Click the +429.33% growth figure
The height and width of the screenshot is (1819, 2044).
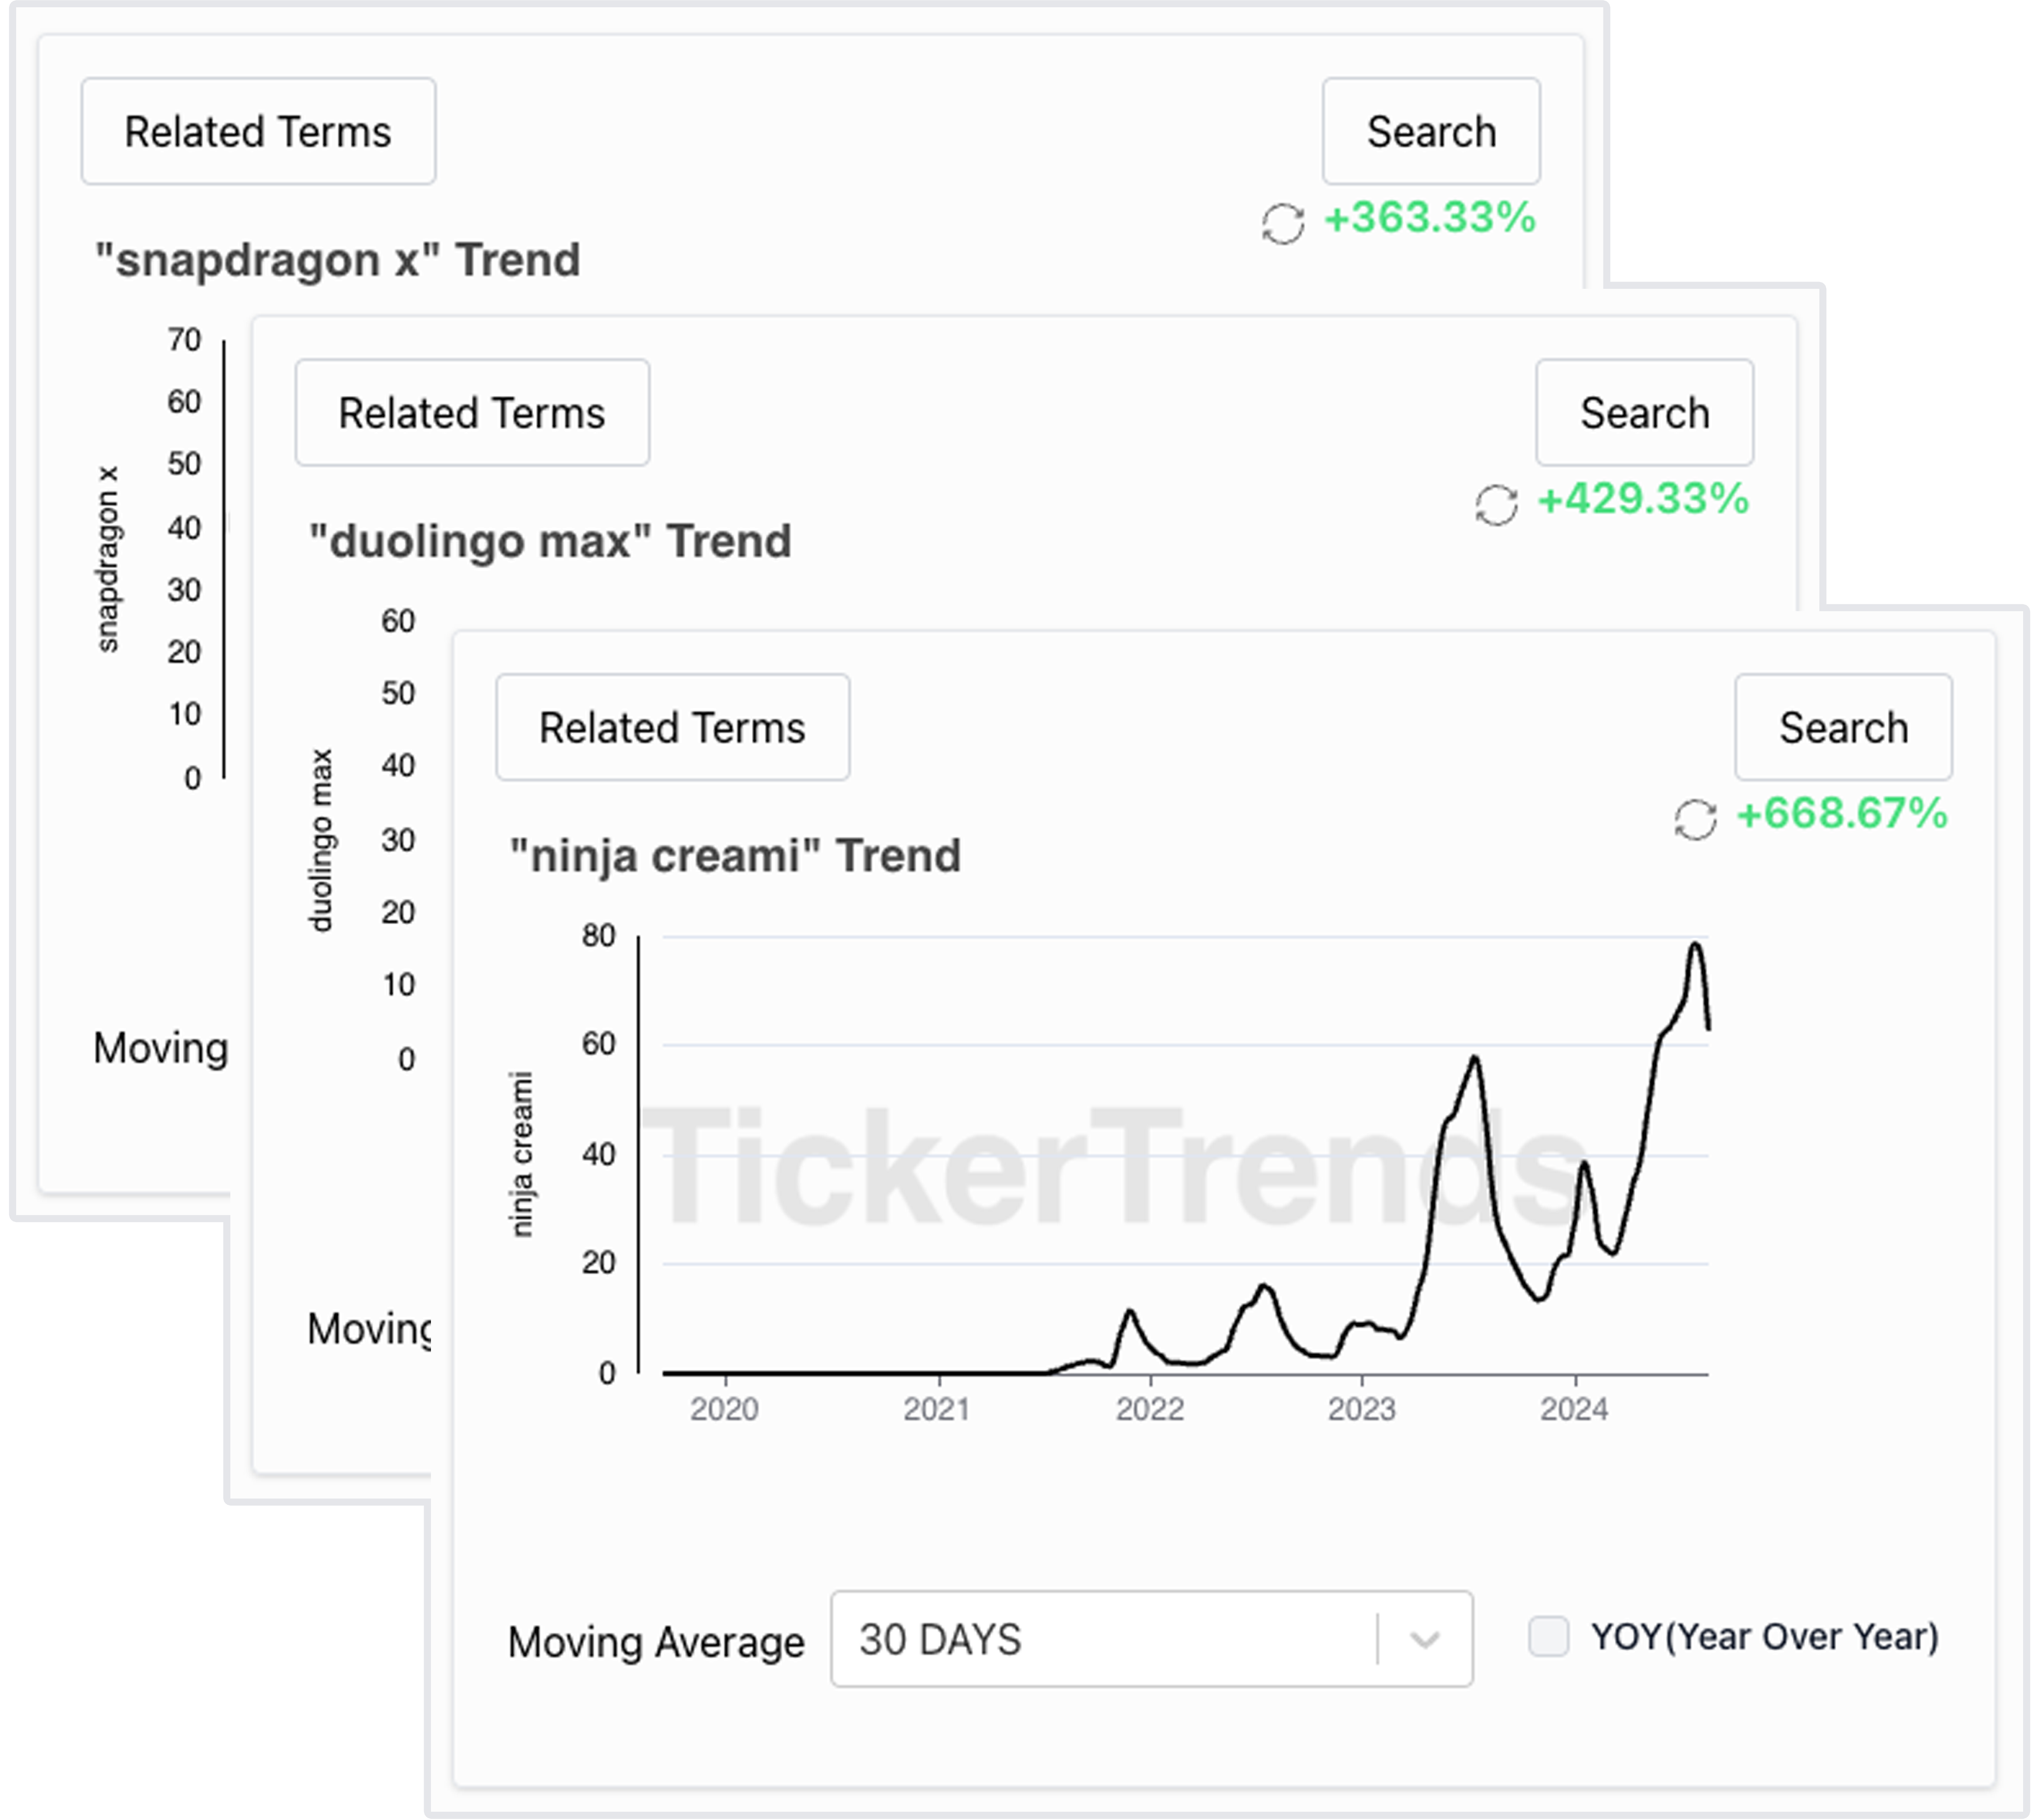(1643, 499)
